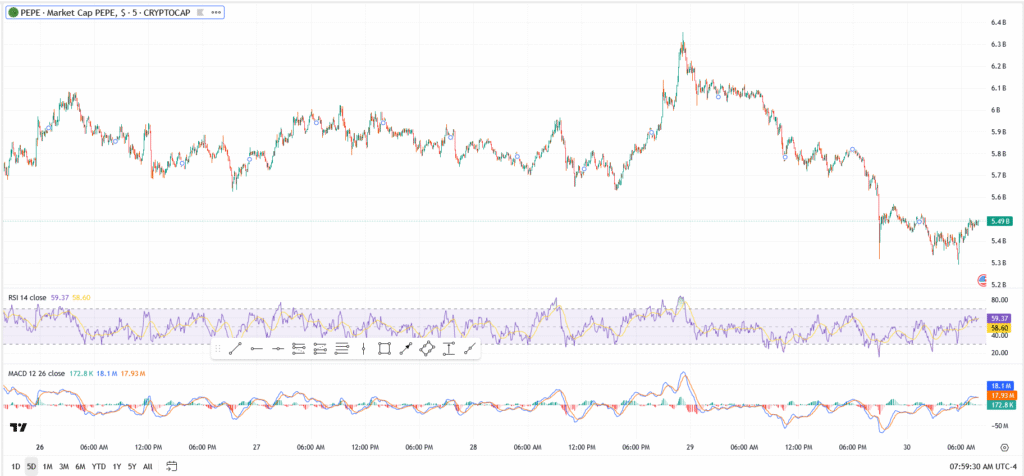The image size is (1024, 476).
Task: Set the chart range to 5Y
Action: pyautogui.click(x=132, y=466)
